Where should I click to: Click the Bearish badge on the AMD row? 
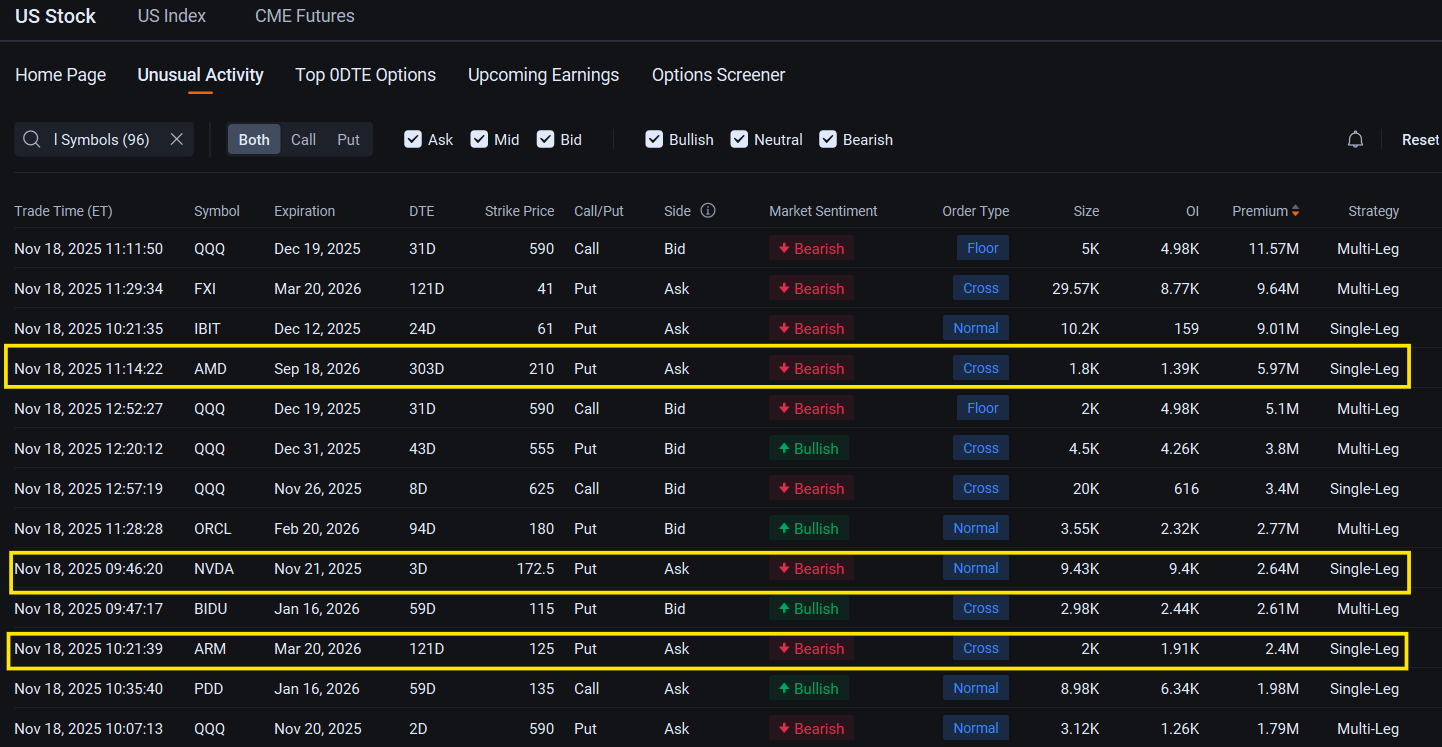pyautogui.click(x=811, y=368)
